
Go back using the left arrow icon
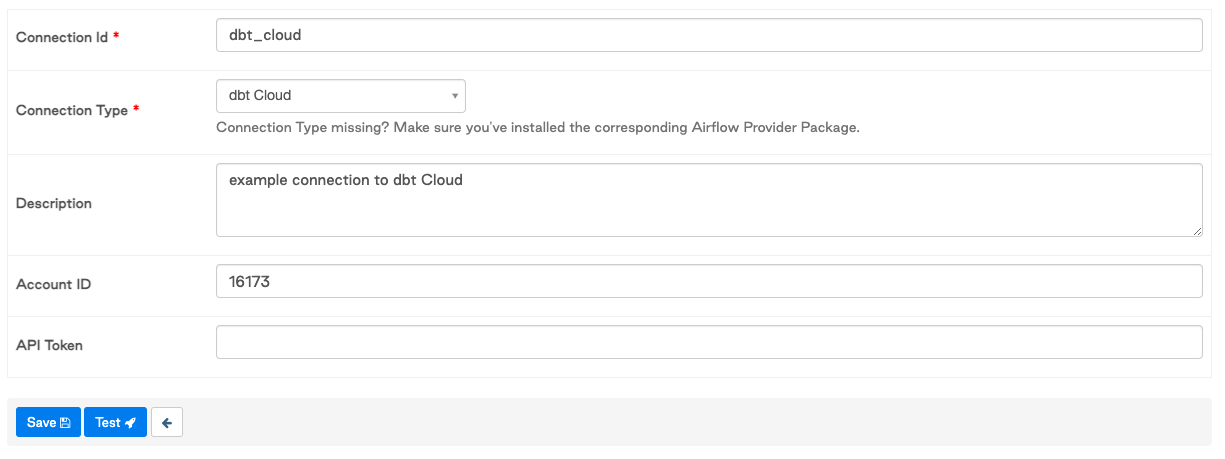click(167, 423)
